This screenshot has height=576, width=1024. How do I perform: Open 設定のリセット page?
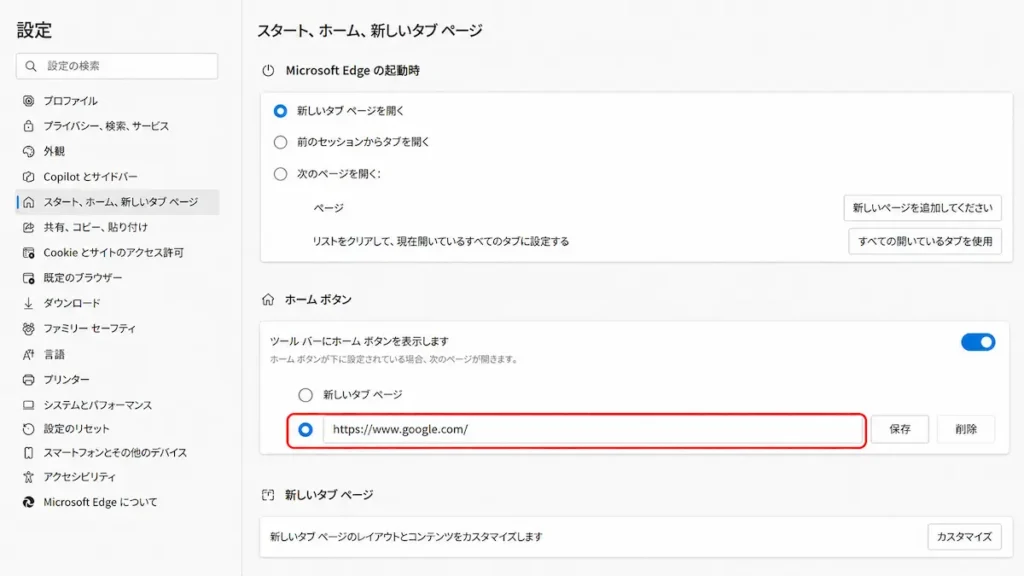click(76, 429)
